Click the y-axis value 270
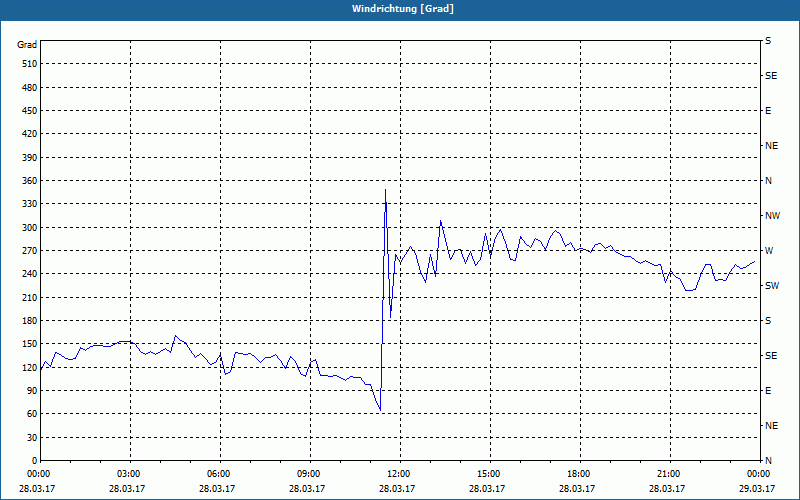This screenshot has height=500, width=800. click(30, 251)
